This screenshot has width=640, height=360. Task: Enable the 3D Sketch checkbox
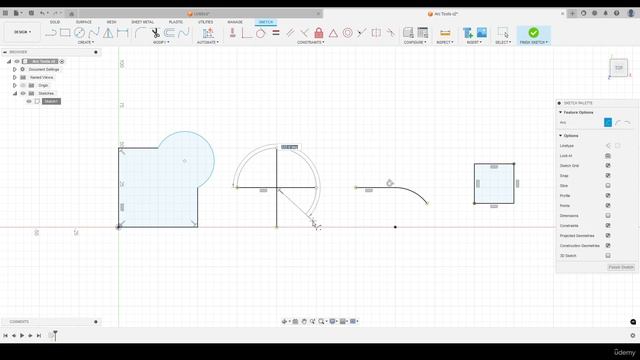608,256
